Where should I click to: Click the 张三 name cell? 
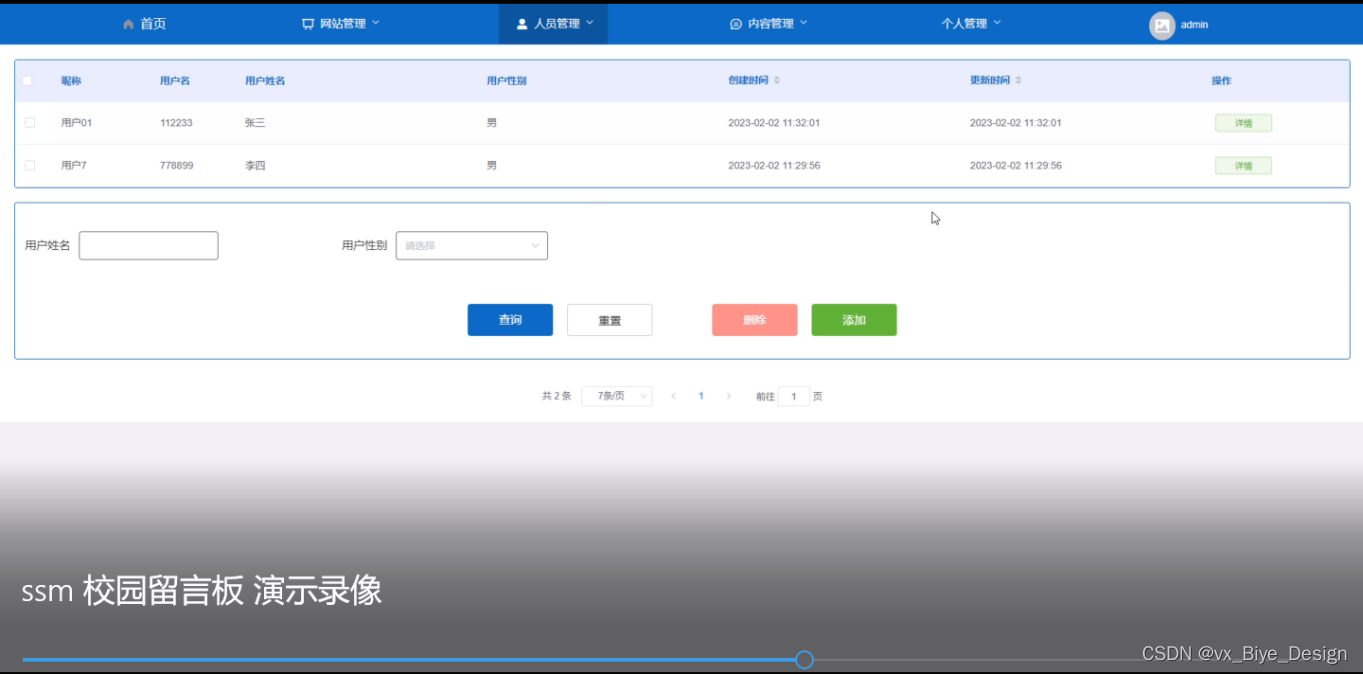pos(255,123)
